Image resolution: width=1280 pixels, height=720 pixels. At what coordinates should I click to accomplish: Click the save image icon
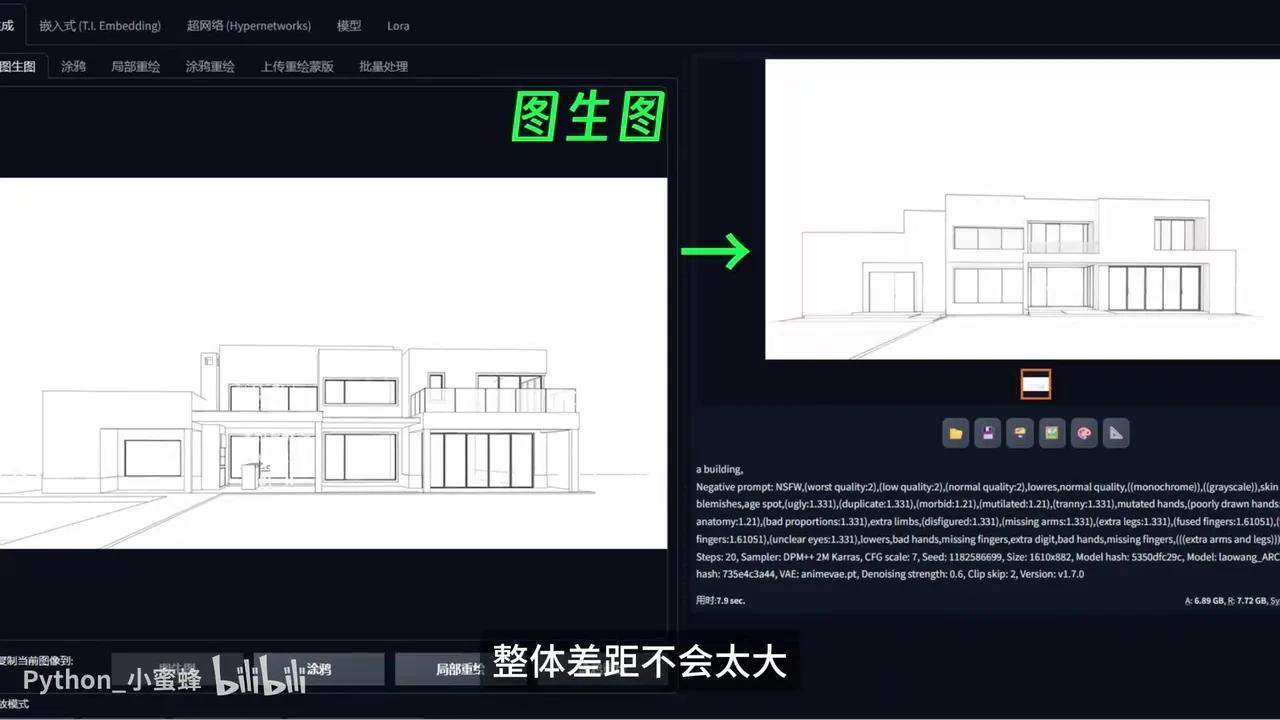(987, 432)
